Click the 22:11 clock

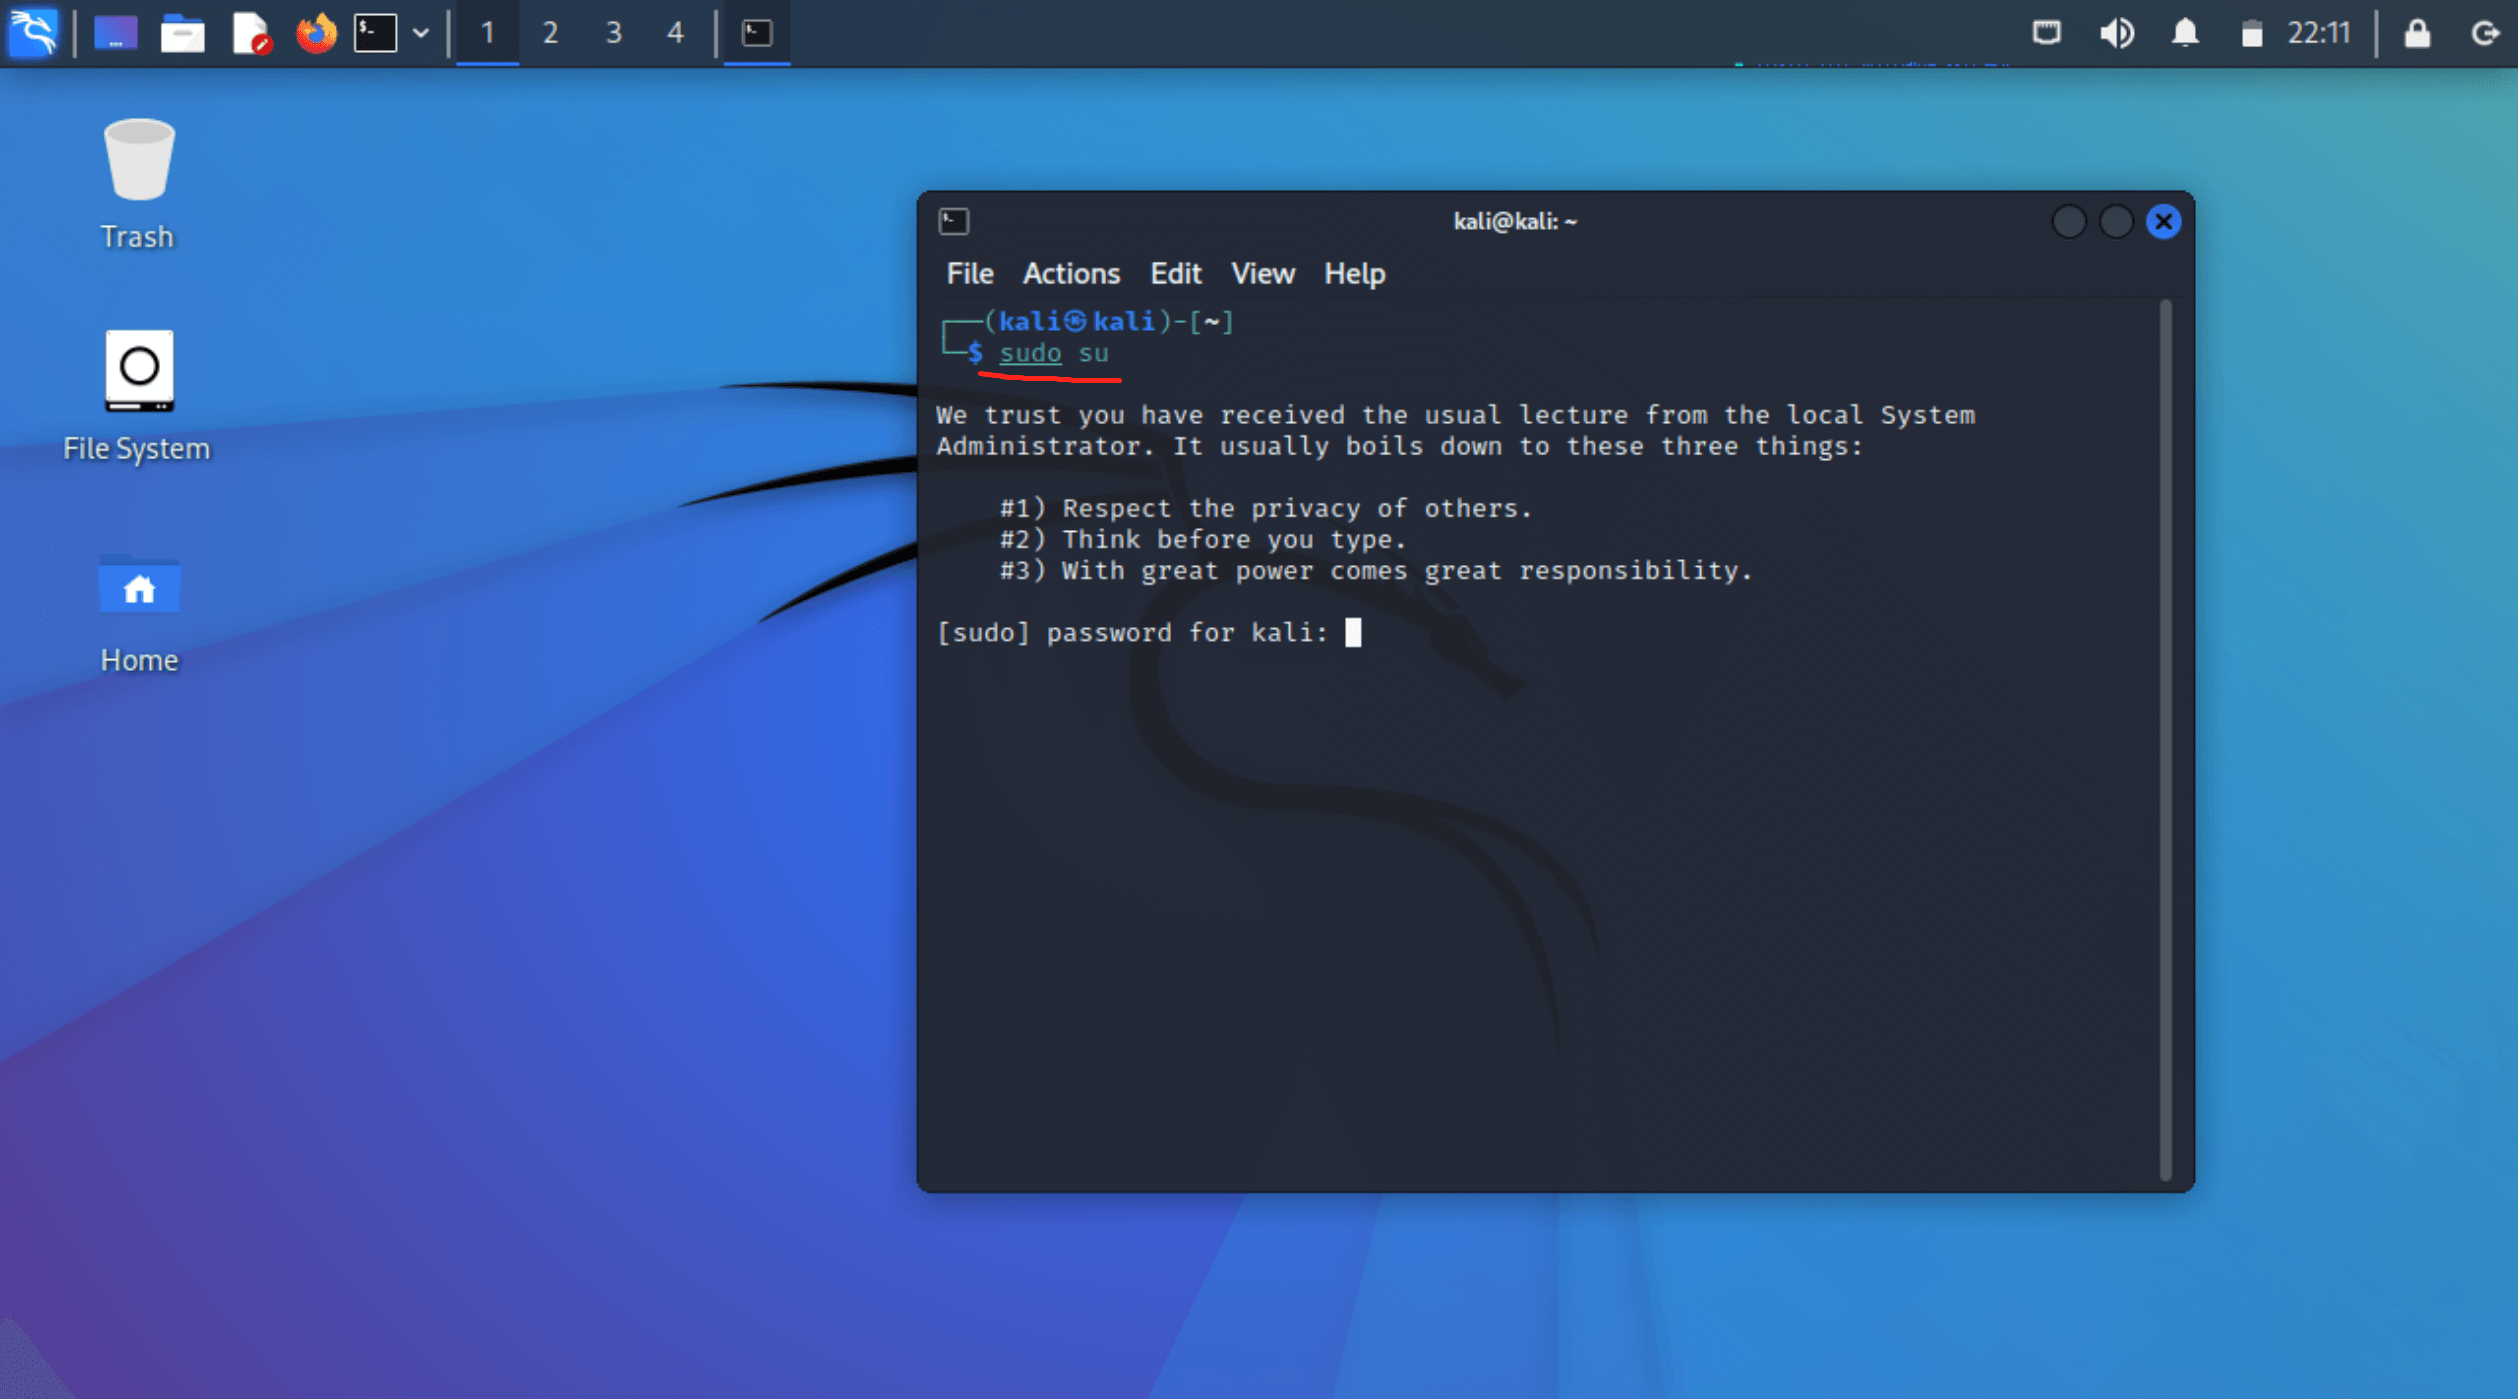(x=2319, y=33)
